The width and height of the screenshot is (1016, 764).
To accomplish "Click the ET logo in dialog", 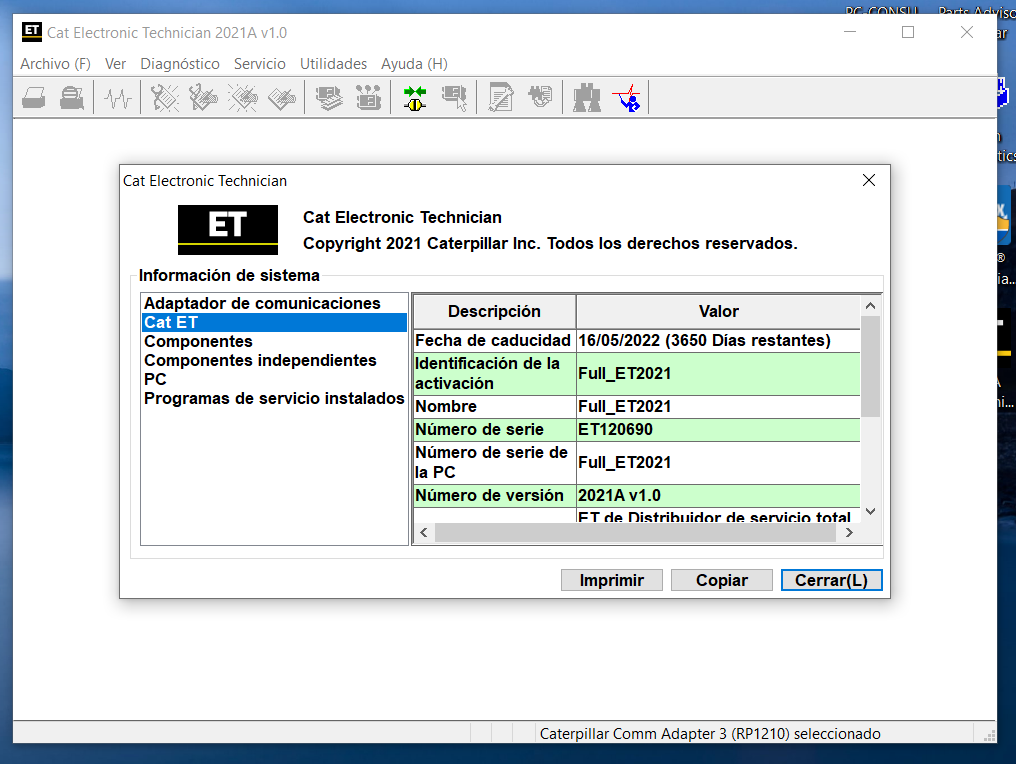I will tap(228, 229).
